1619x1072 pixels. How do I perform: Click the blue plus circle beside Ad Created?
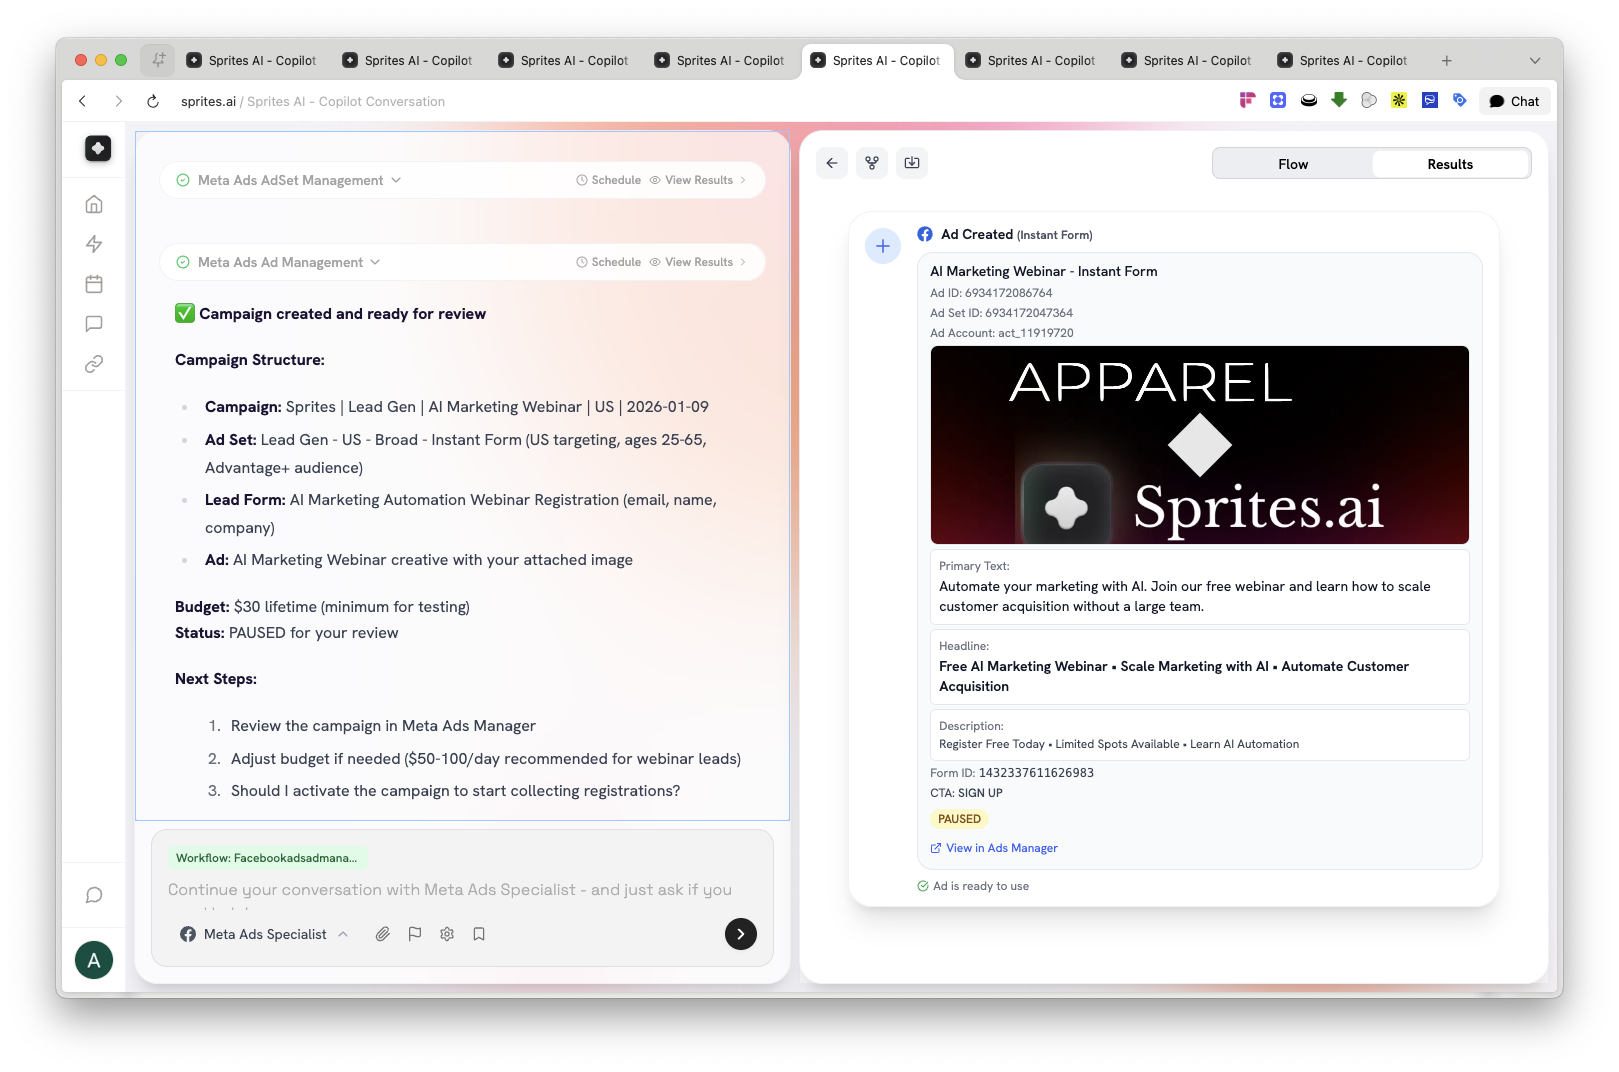tap(883, 246)
